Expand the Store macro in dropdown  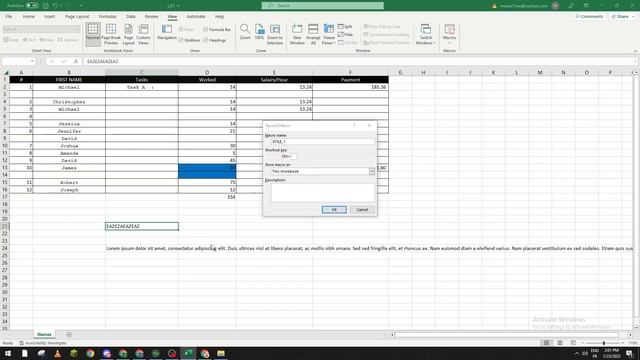click(371, 171)
